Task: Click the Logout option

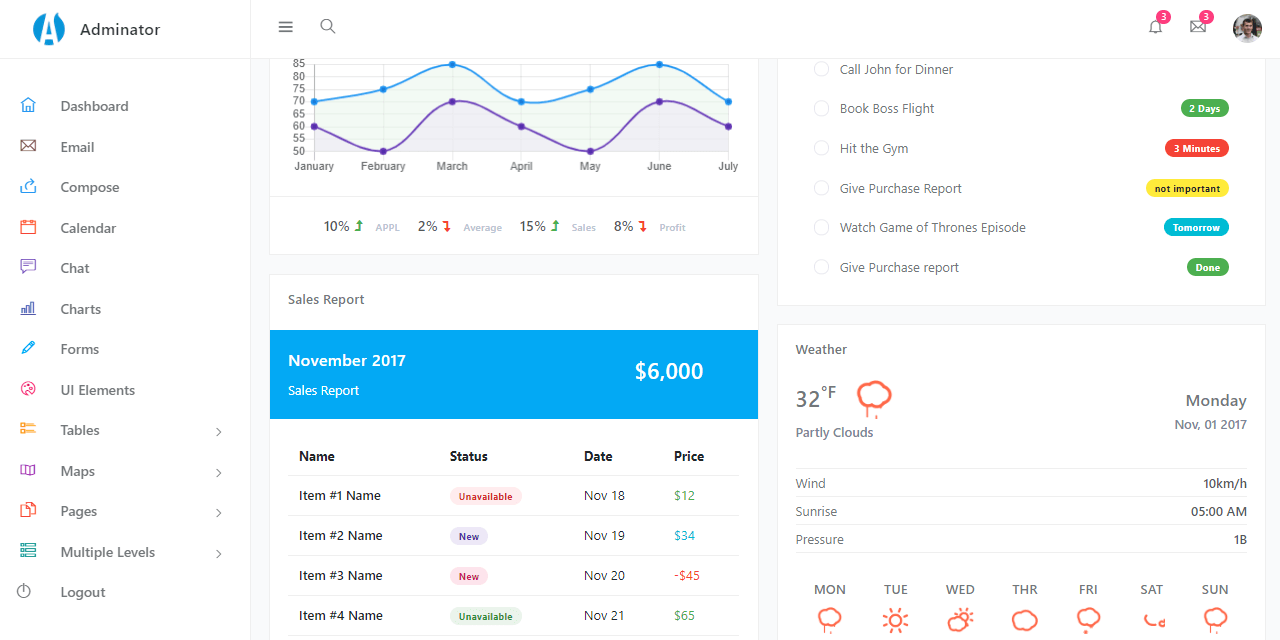Action: [x=82, y=591]
